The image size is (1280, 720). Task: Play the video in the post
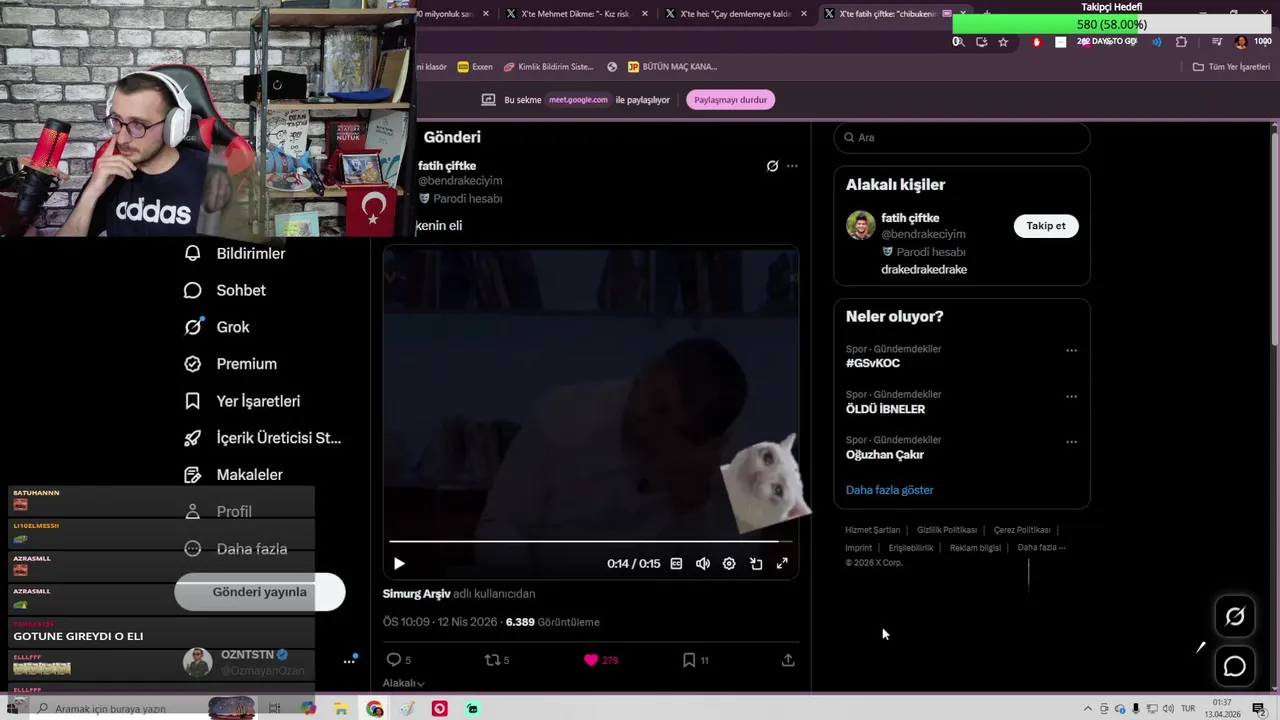(x=399, y=564)
